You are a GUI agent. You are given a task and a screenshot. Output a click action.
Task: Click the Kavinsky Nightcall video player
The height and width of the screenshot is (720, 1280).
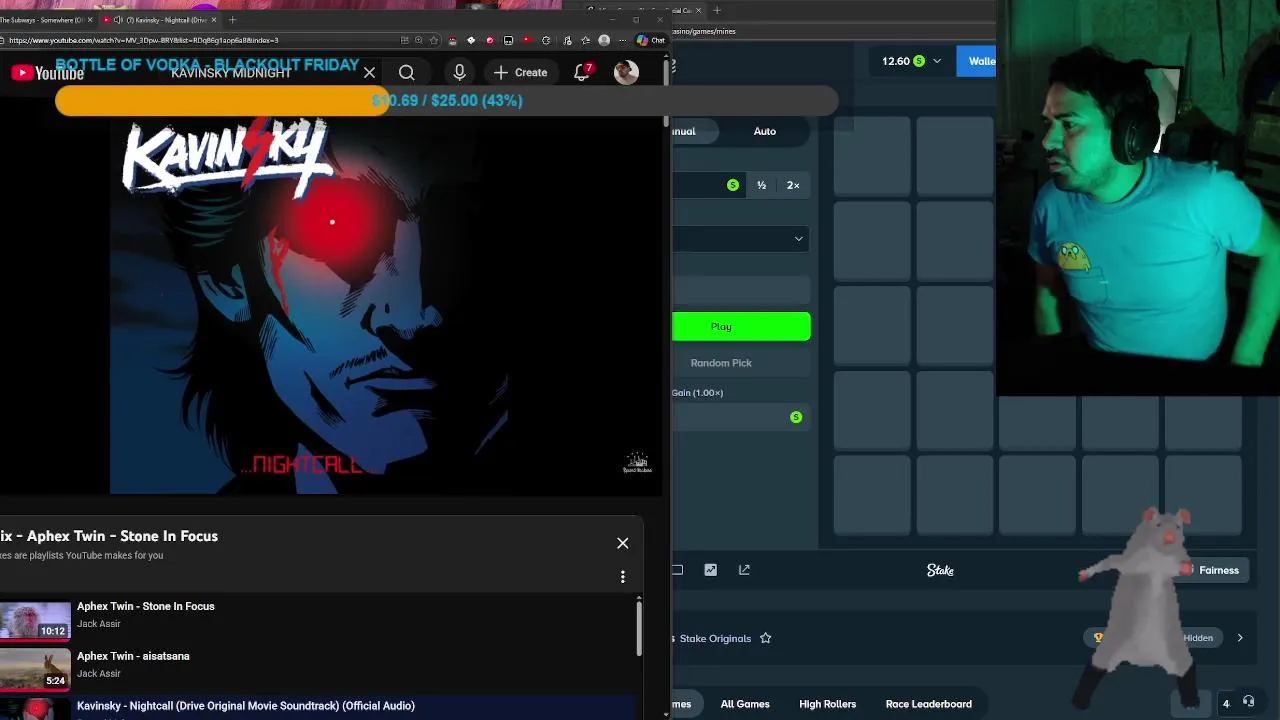[333, 305]
